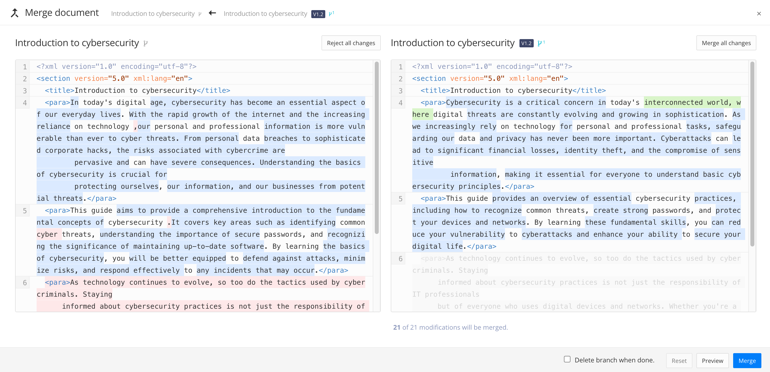Click the 'In today's digital age' paragraph text
770x372 pixels.
[201, 151]
